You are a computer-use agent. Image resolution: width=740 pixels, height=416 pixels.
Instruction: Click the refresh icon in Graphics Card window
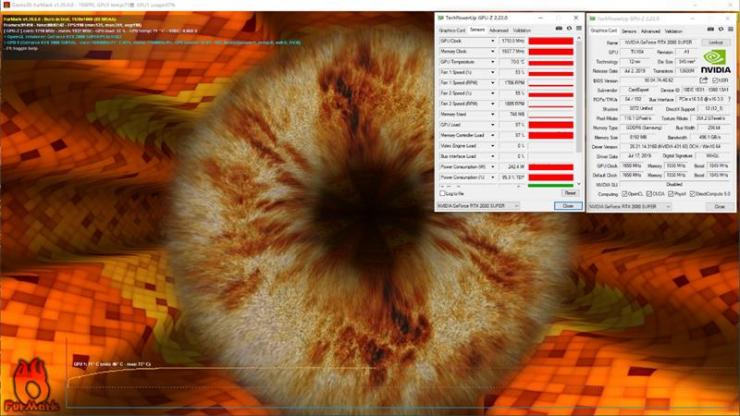[x=721, y=30]
